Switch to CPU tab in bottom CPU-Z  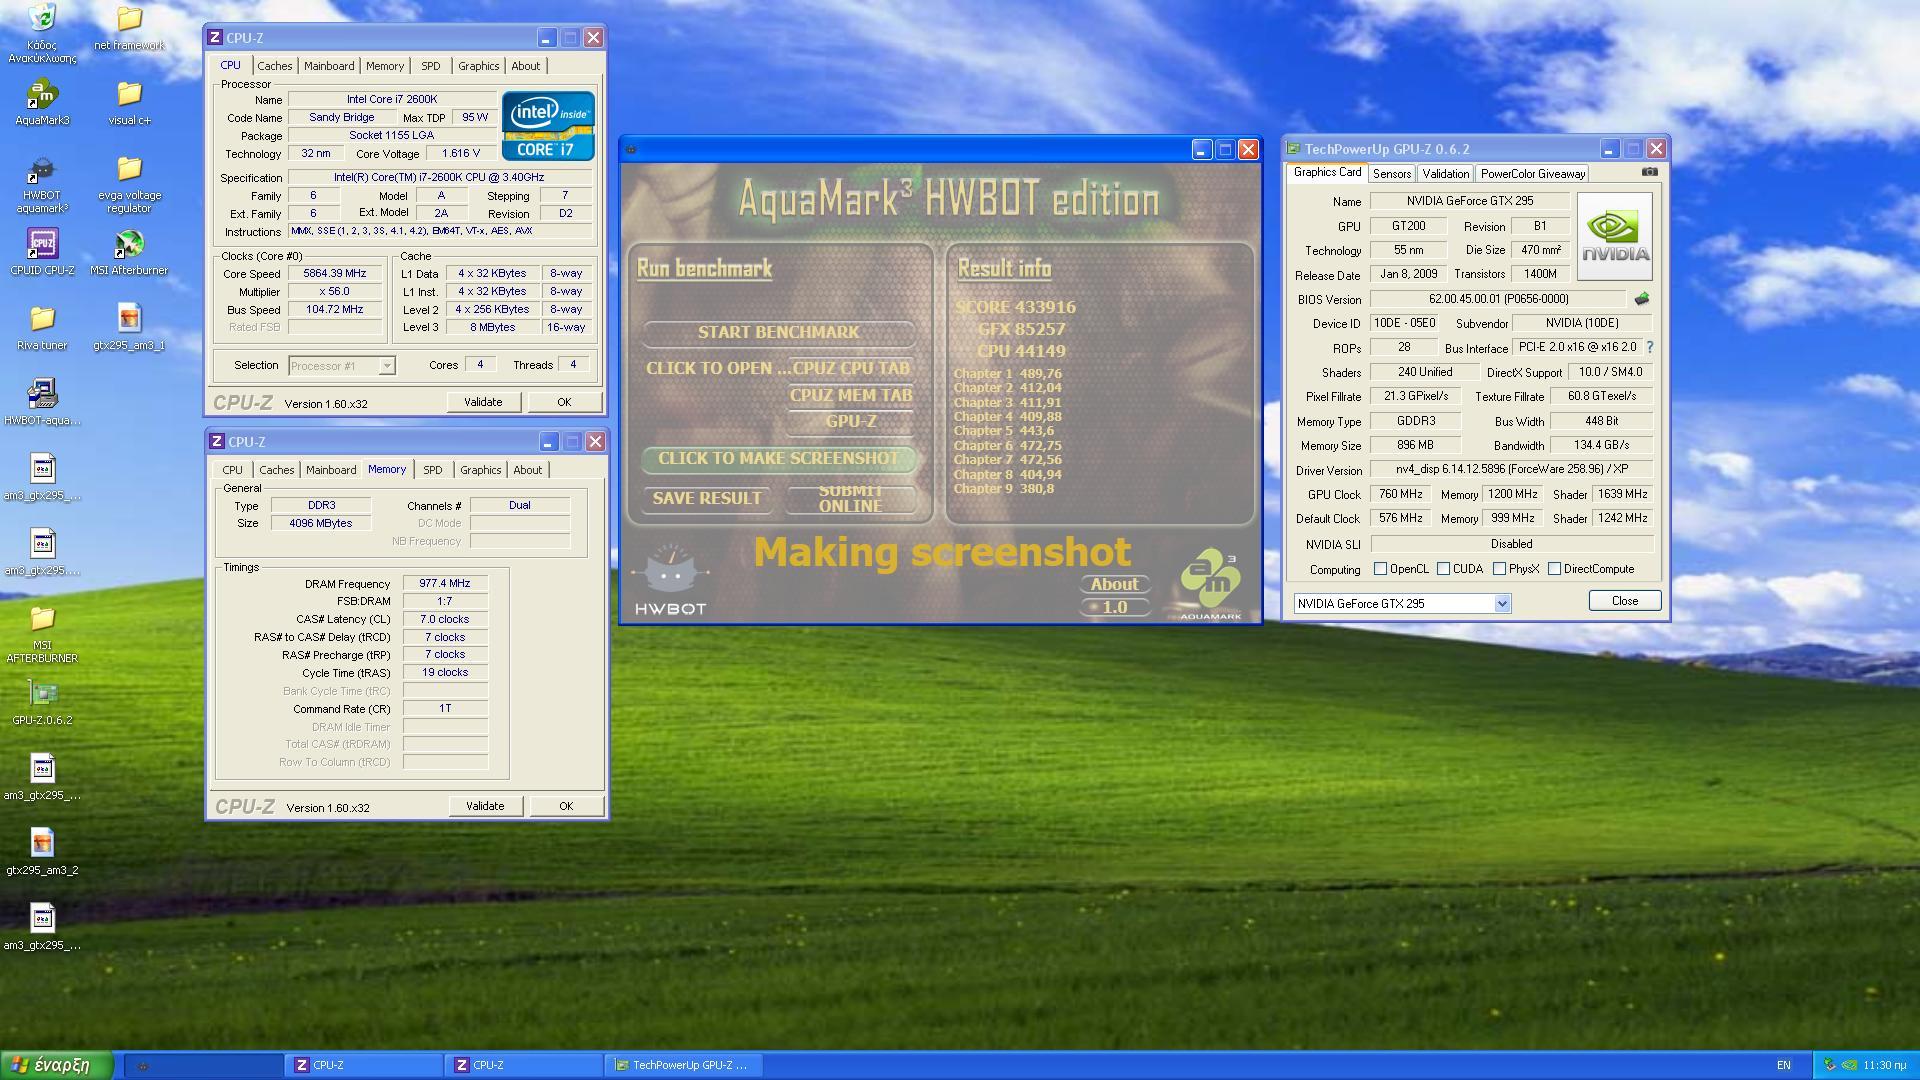point(232,470)
